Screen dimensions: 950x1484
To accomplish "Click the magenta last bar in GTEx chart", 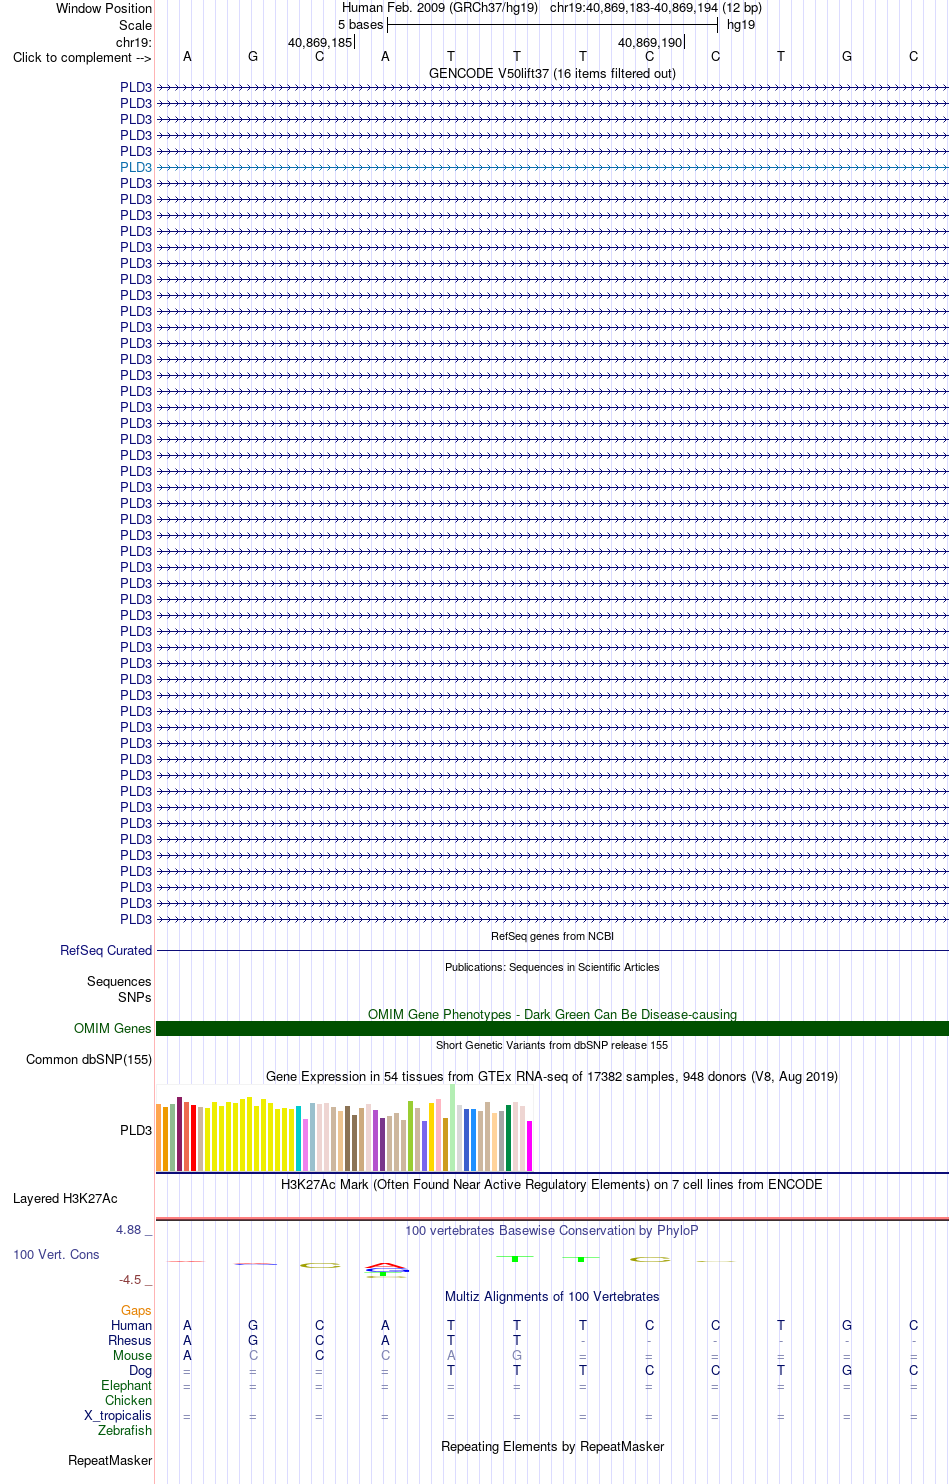I will click(x=530, y=1146).
